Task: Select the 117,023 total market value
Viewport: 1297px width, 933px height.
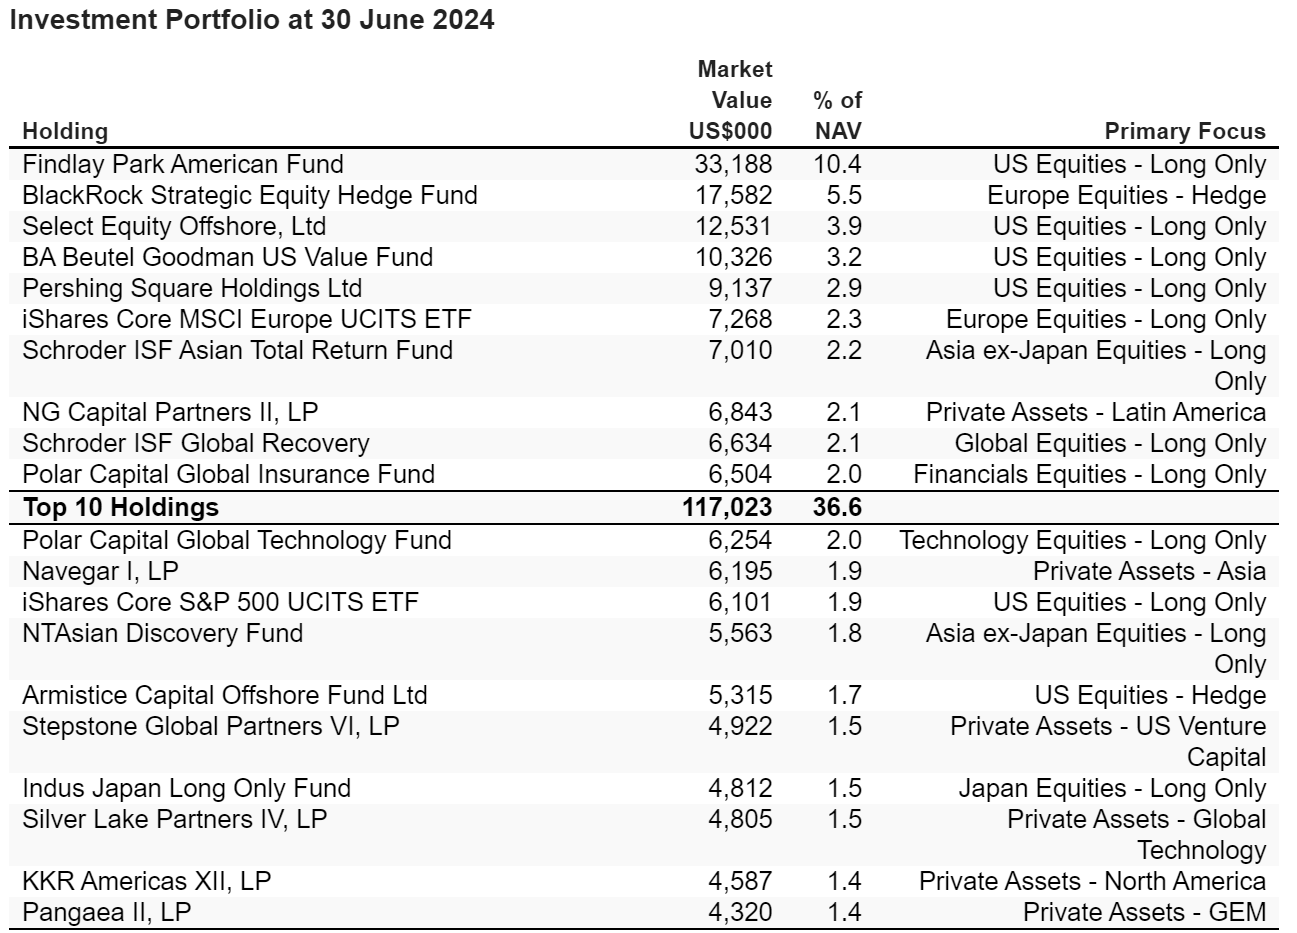Action: click(x=727, y=507)
